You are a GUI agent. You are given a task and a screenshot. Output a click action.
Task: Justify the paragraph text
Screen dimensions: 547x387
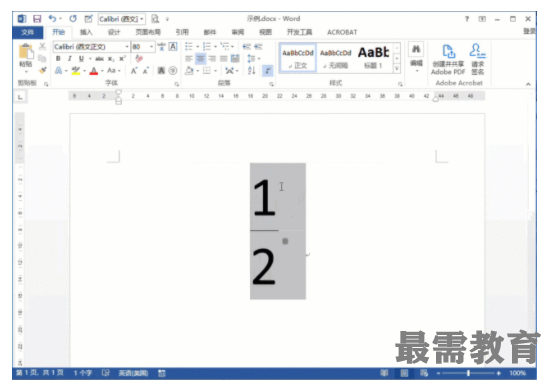coord(224,58)
